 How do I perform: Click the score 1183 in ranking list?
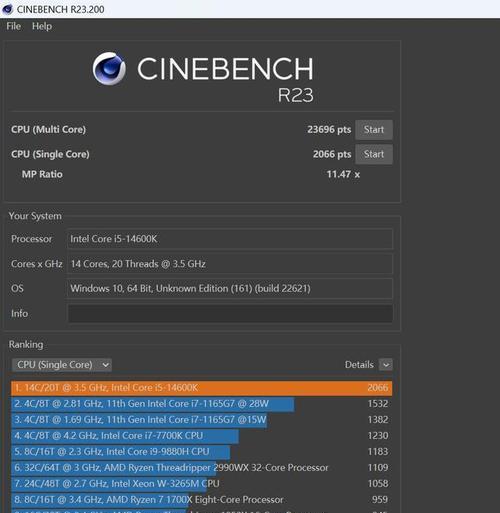(x=378, y=452)
